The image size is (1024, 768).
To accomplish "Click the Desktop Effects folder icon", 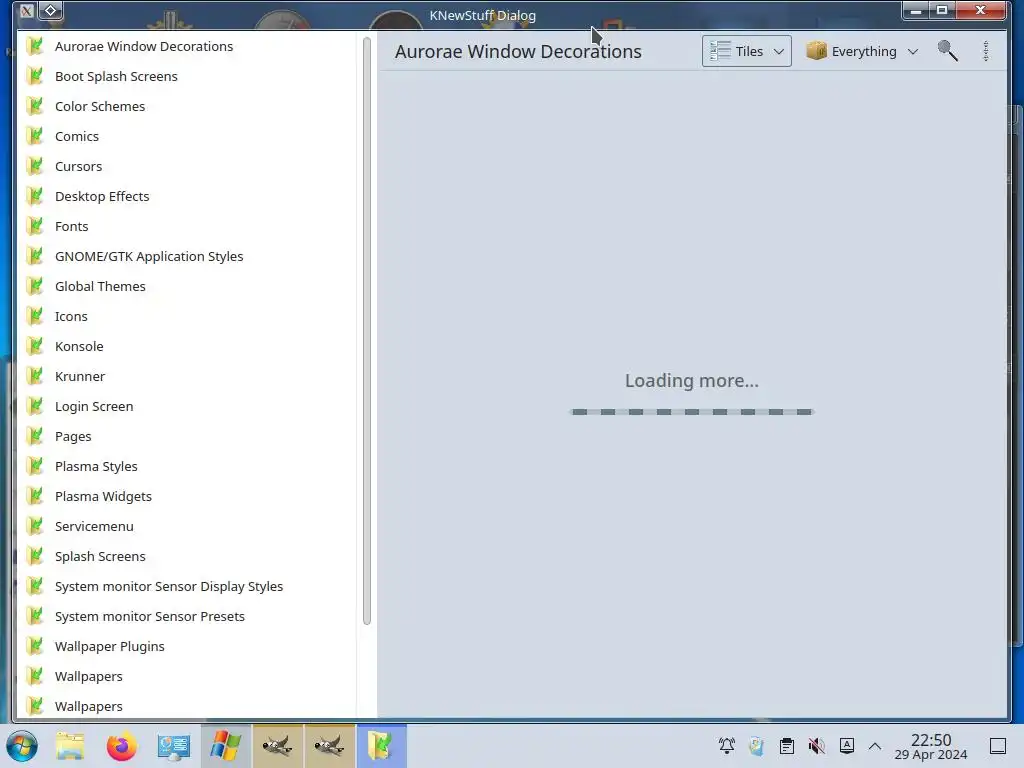I will coord(35,197).
